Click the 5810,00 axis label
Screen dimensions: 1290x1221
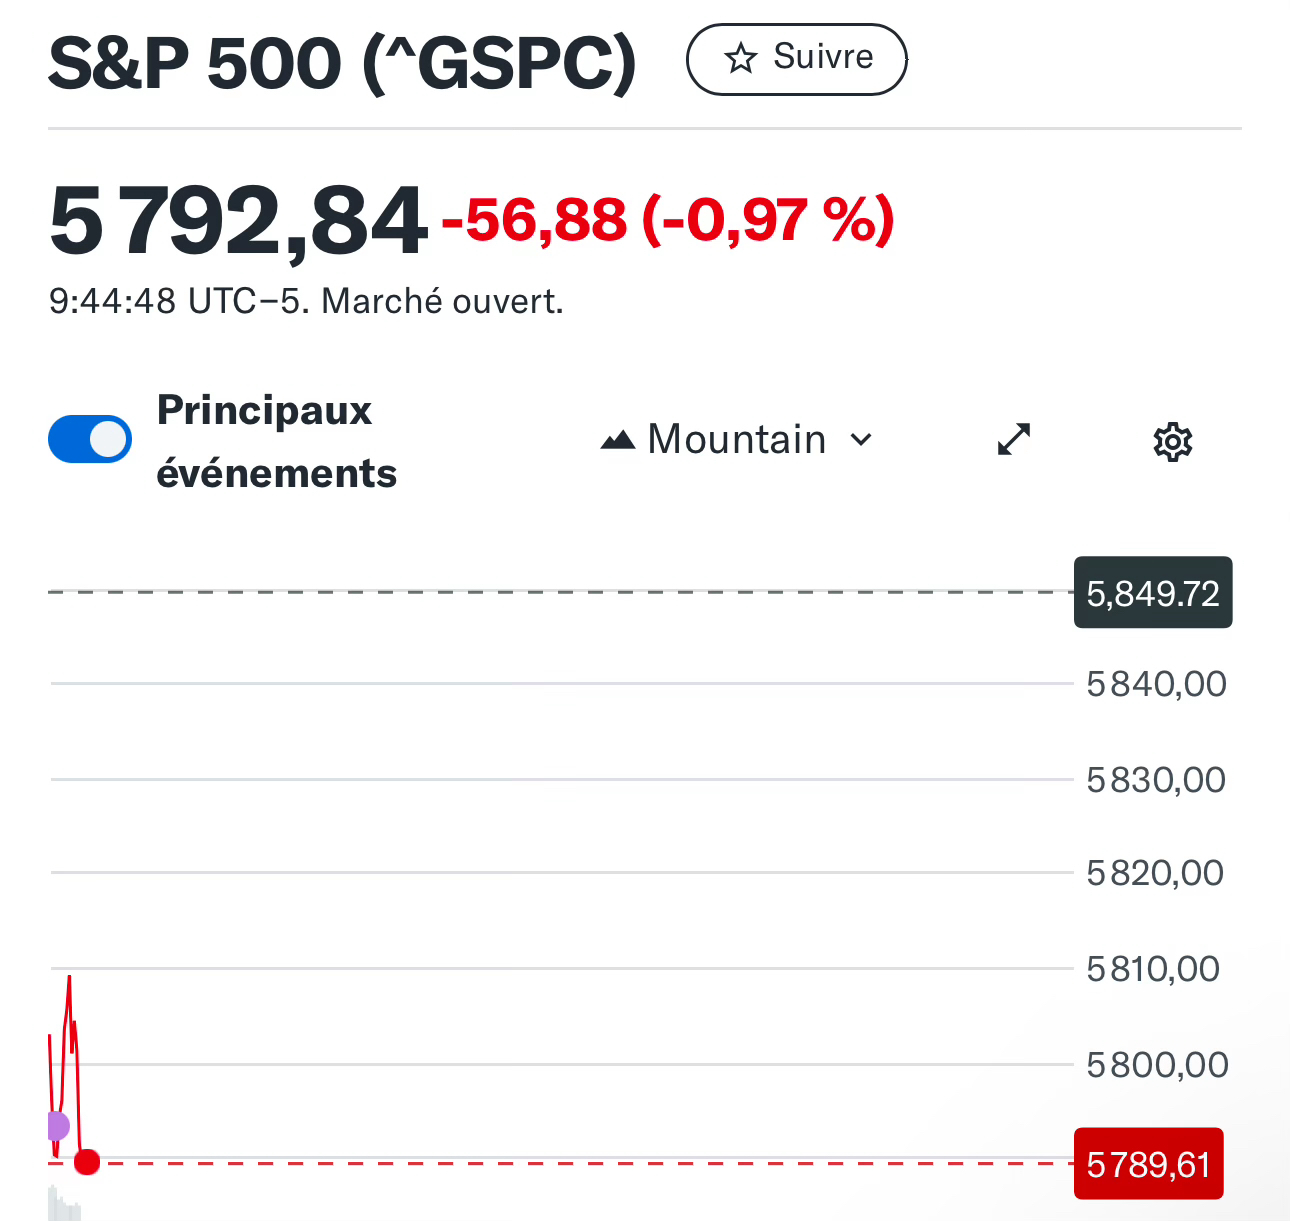point(1153,969)
